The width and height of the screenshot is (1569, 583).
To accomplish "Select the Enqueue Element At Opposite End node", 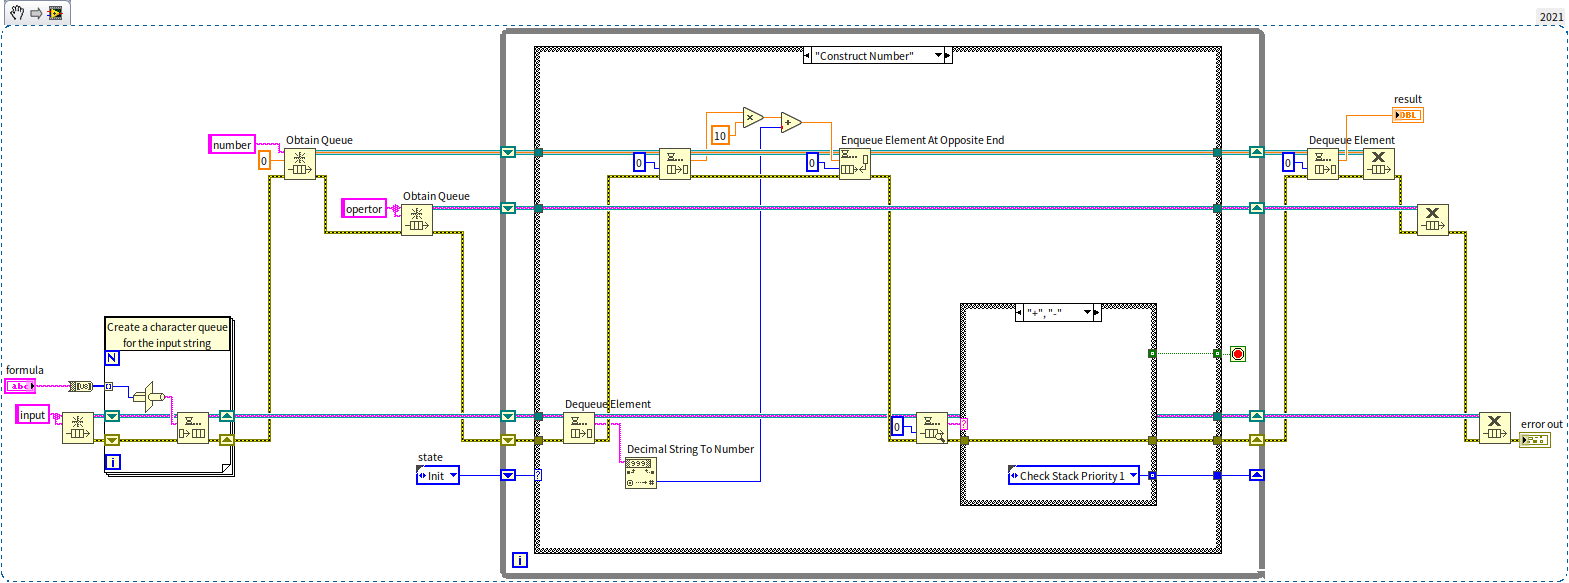I will (x=854, y=163).
